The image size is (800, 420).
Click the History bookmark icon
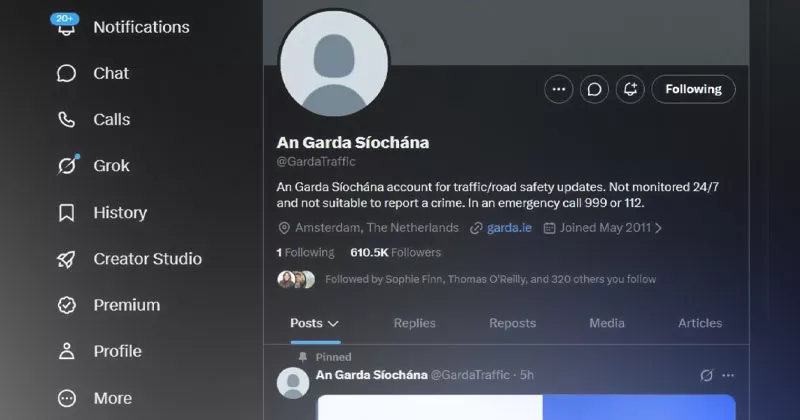[x=66, y=213]
